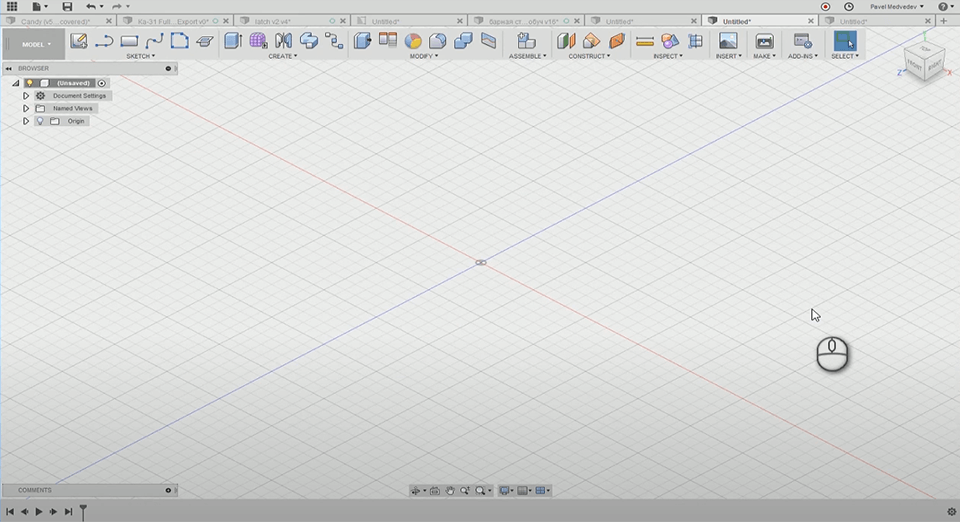Open the MAKE menu
The height and width of the screenshot is (522, 960).
pyautogui.click(x=764, y=56)
